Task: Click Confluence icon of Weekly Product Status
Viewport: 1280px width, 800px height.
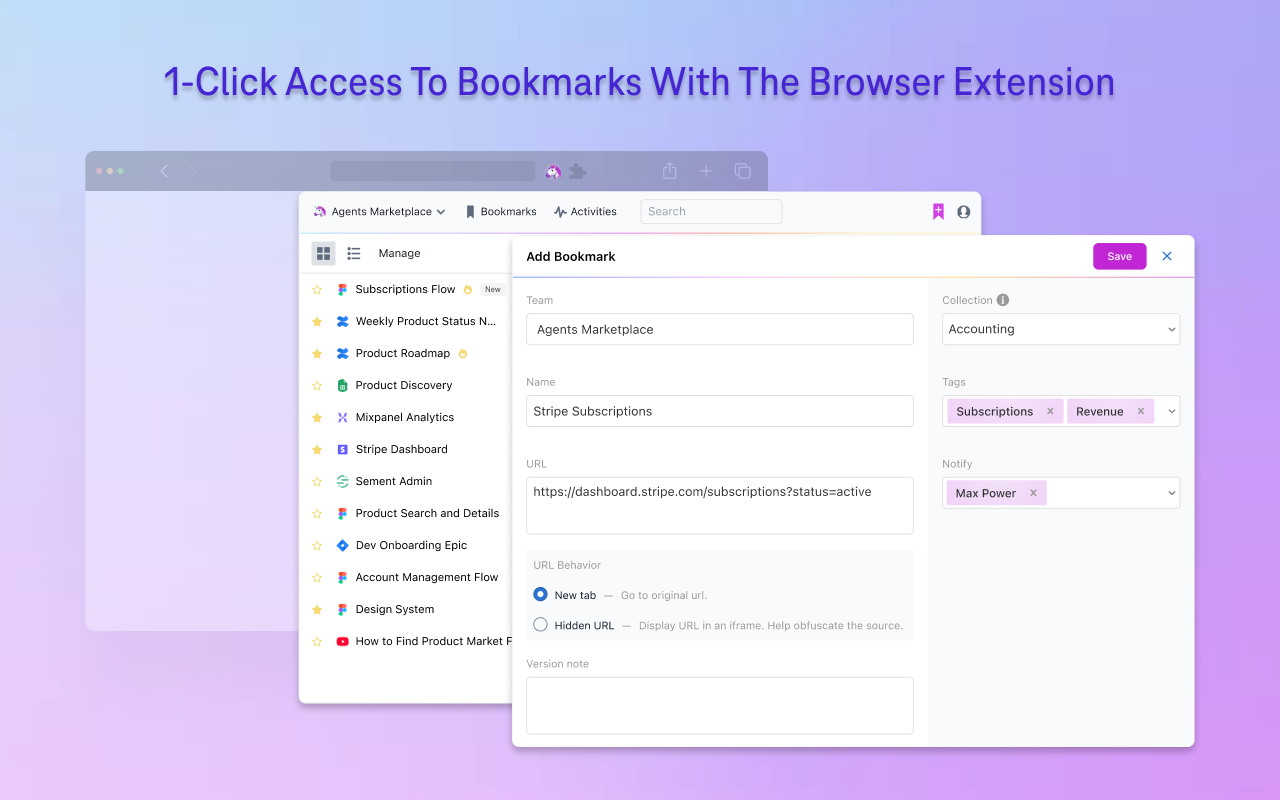Action: (x=342, y=321)
